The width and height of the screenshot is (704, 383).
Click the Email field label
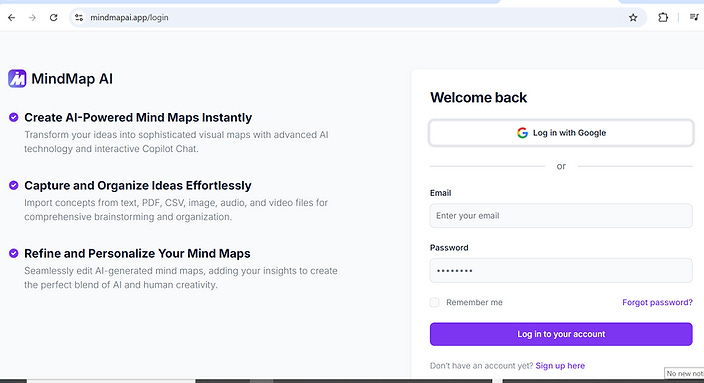pos(440,193)
